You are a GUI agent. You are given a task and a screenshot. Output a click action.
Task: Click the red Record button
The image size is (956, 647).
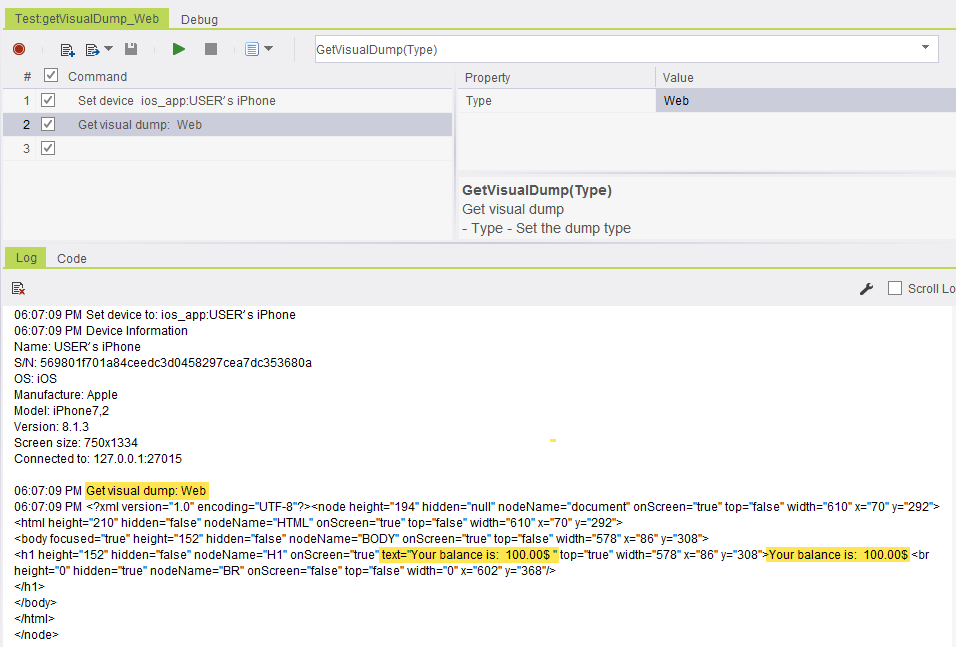pos(19,49)
